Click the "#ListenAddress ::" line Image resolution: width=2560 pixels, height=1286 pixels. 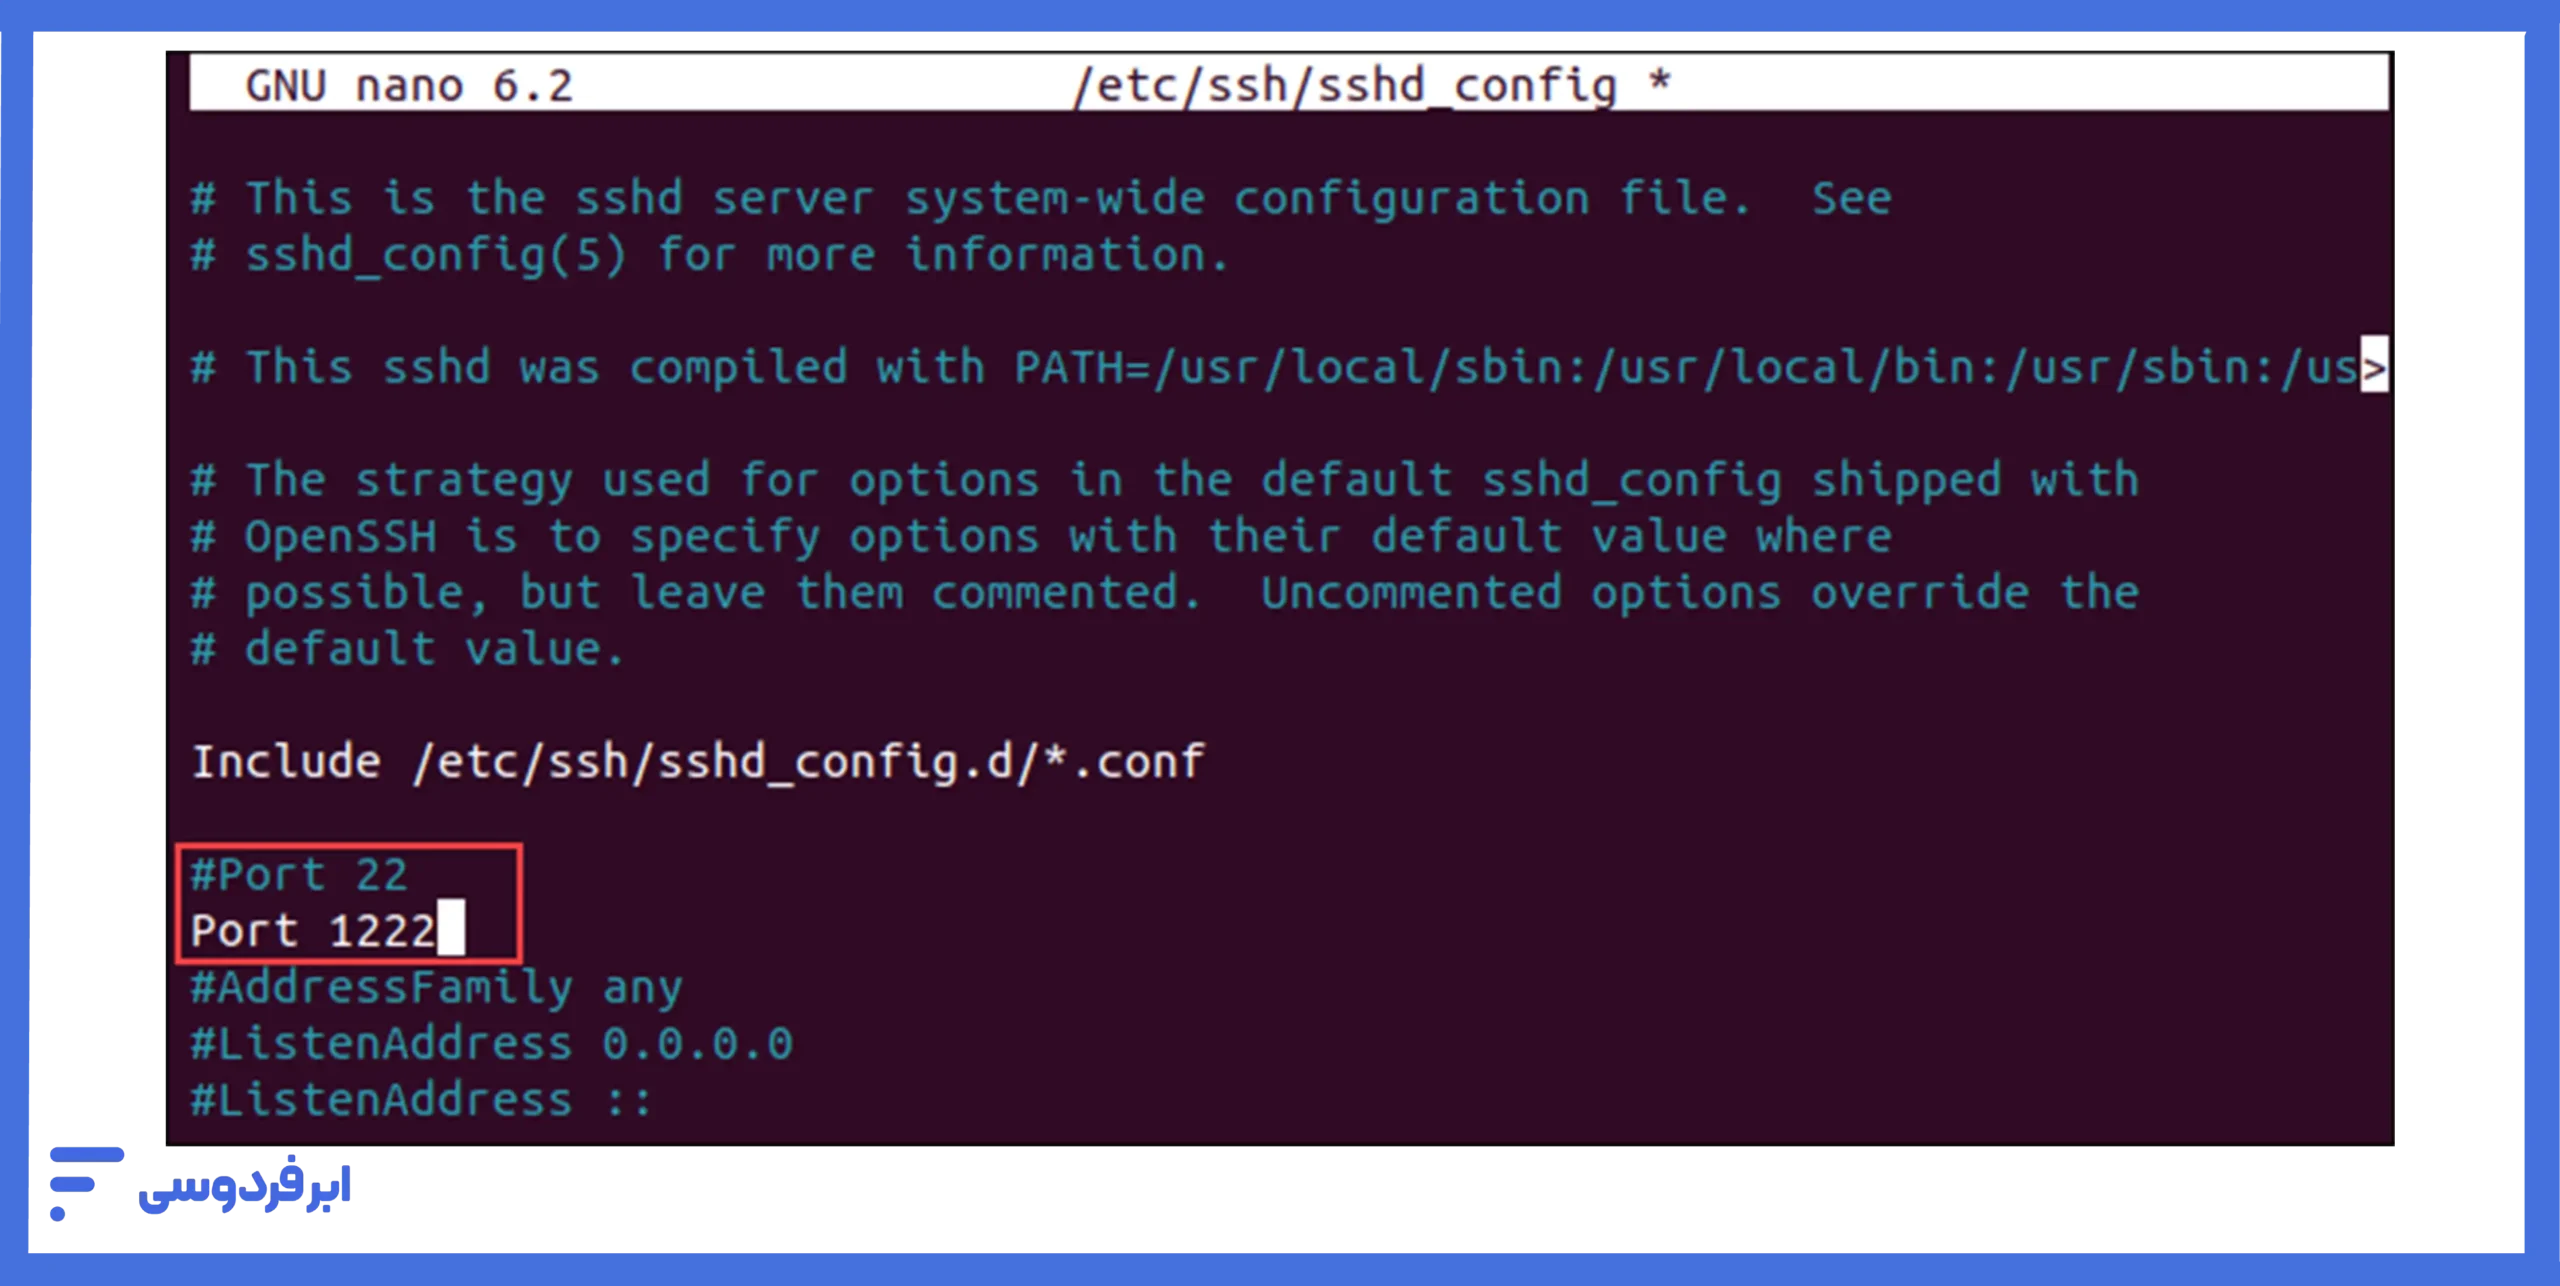[420, 1100]
